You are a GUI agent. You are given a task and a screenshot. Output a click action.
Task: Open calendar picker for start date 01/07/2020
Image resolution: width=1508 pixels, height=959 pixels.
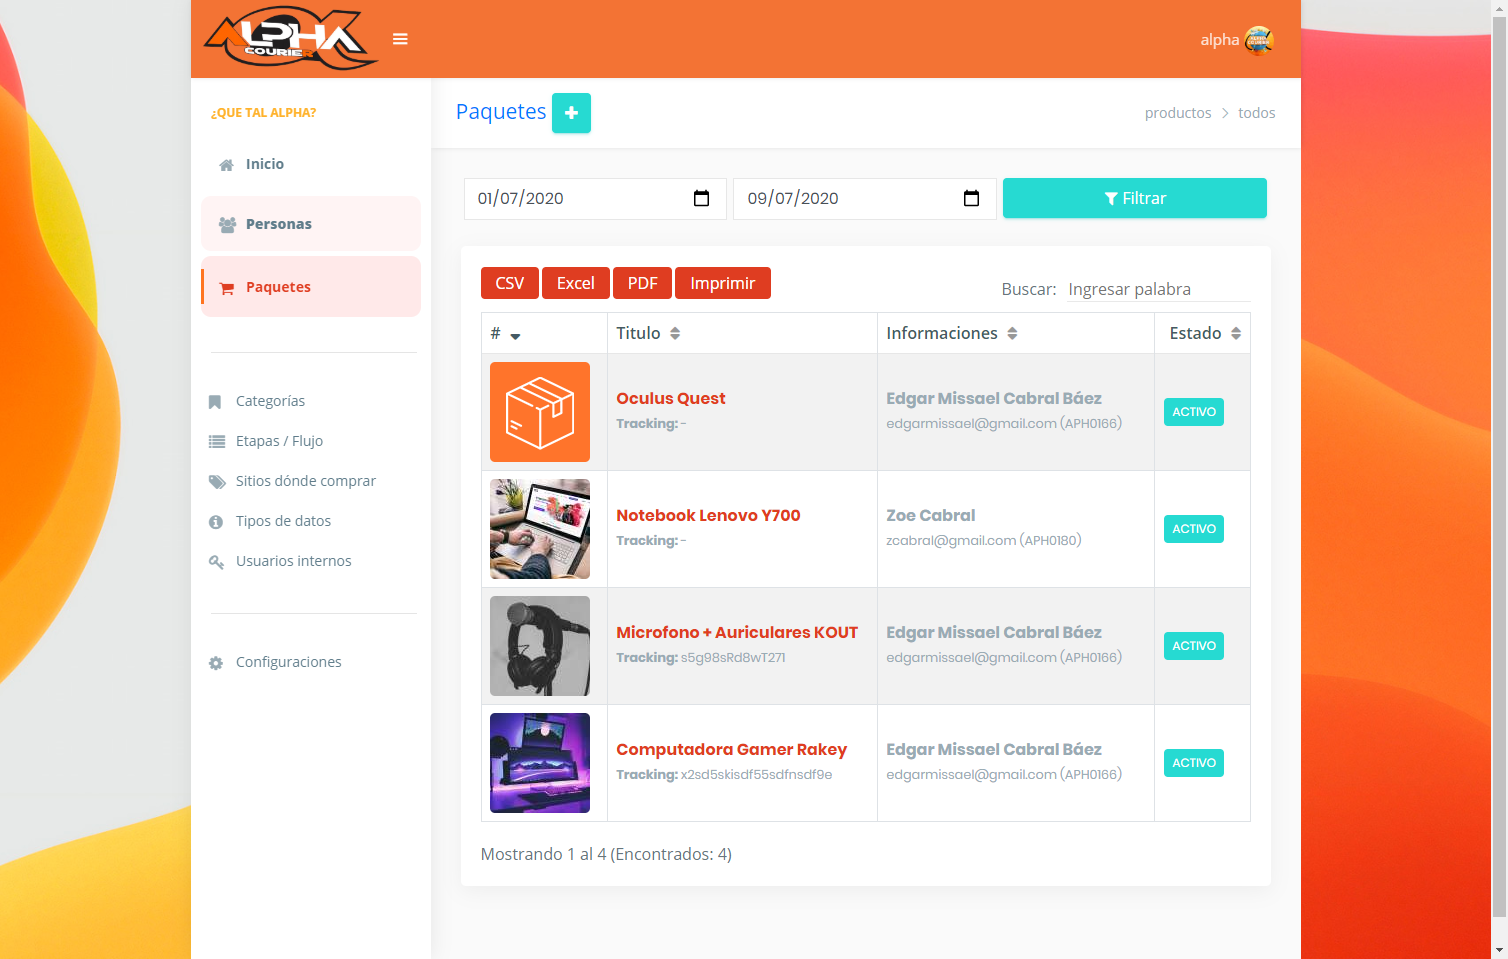coord(701,198)
